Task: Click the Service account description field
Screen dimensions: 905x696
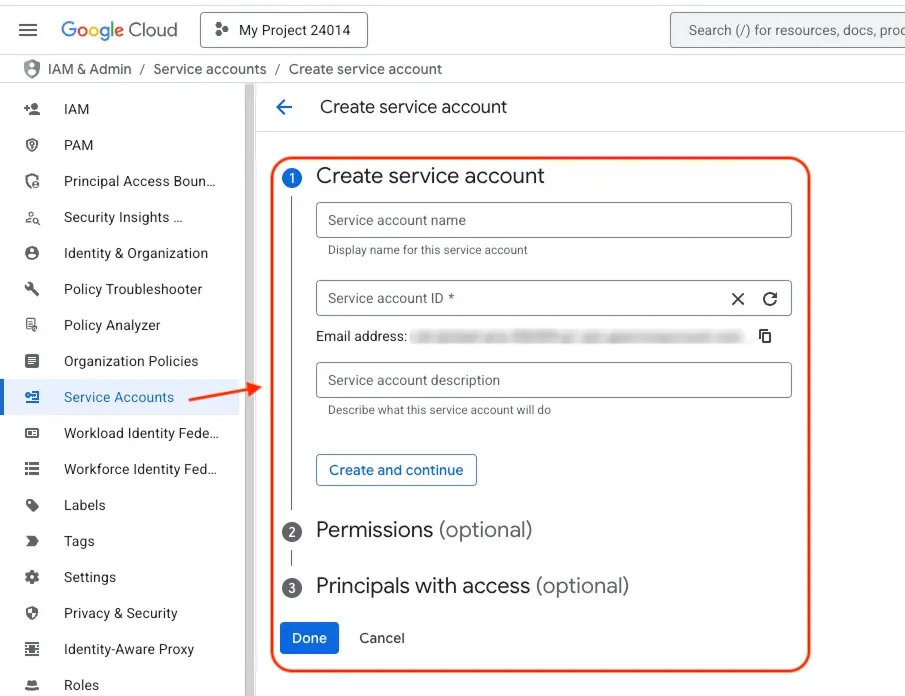Action: [553, 380]
